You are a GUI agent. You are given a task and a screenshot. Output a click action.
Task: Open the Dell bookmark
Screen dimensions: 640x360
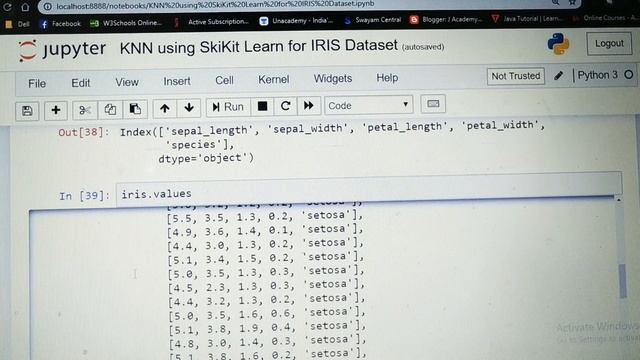[x=18, y=24]
